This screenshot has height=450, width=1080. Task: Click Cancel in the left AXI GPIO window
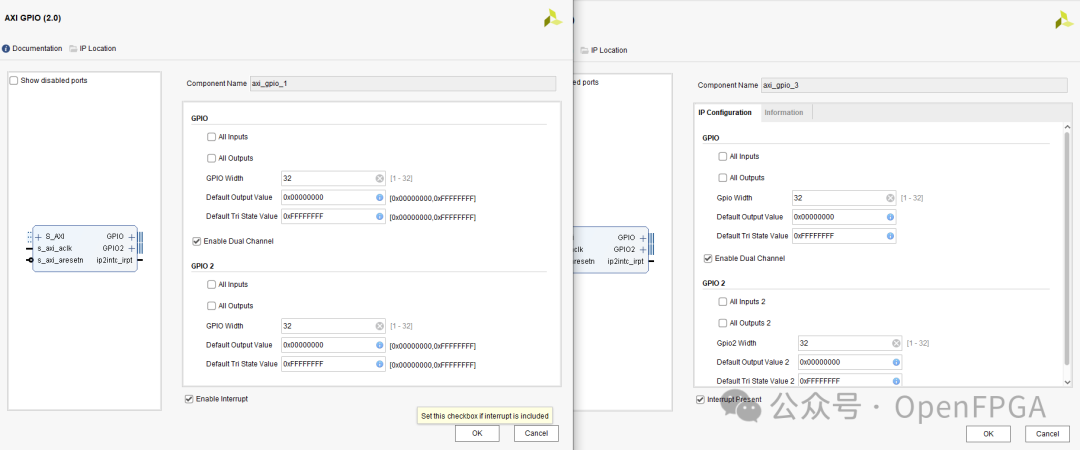(536, 433)
